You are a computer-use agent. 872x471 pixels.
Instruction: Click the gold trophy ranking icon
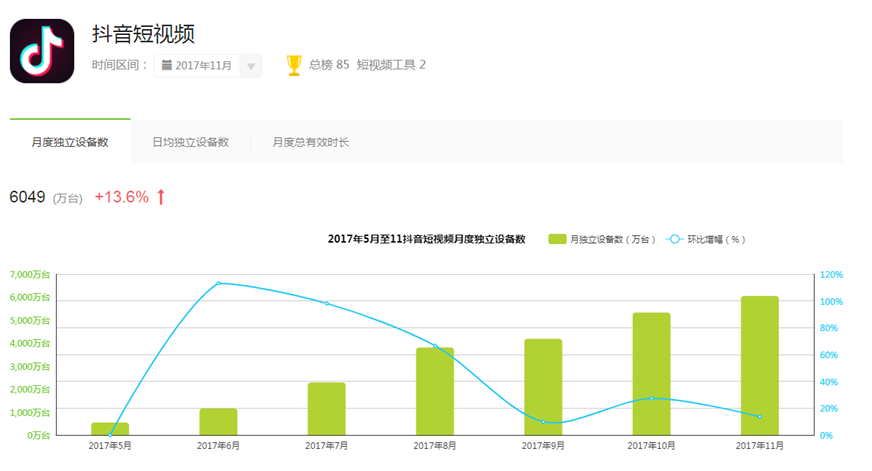click(294, 65)
